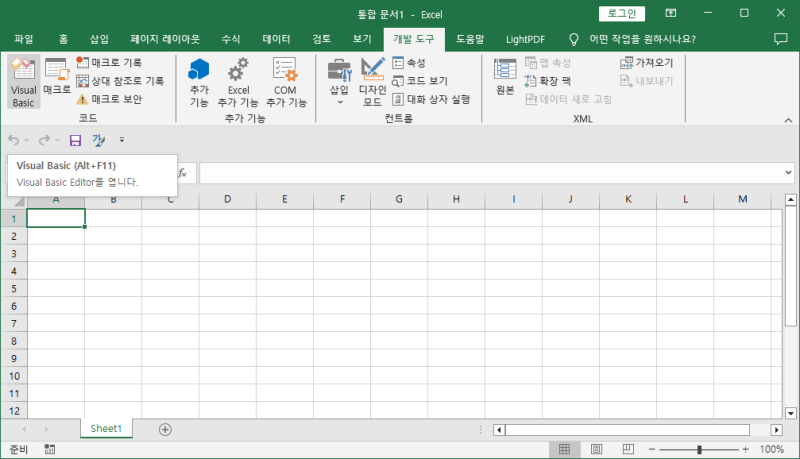Open the 페이지 레이아웃 tab
The width and height of the screenshot is (800, 459).
(x=165, y=39)
